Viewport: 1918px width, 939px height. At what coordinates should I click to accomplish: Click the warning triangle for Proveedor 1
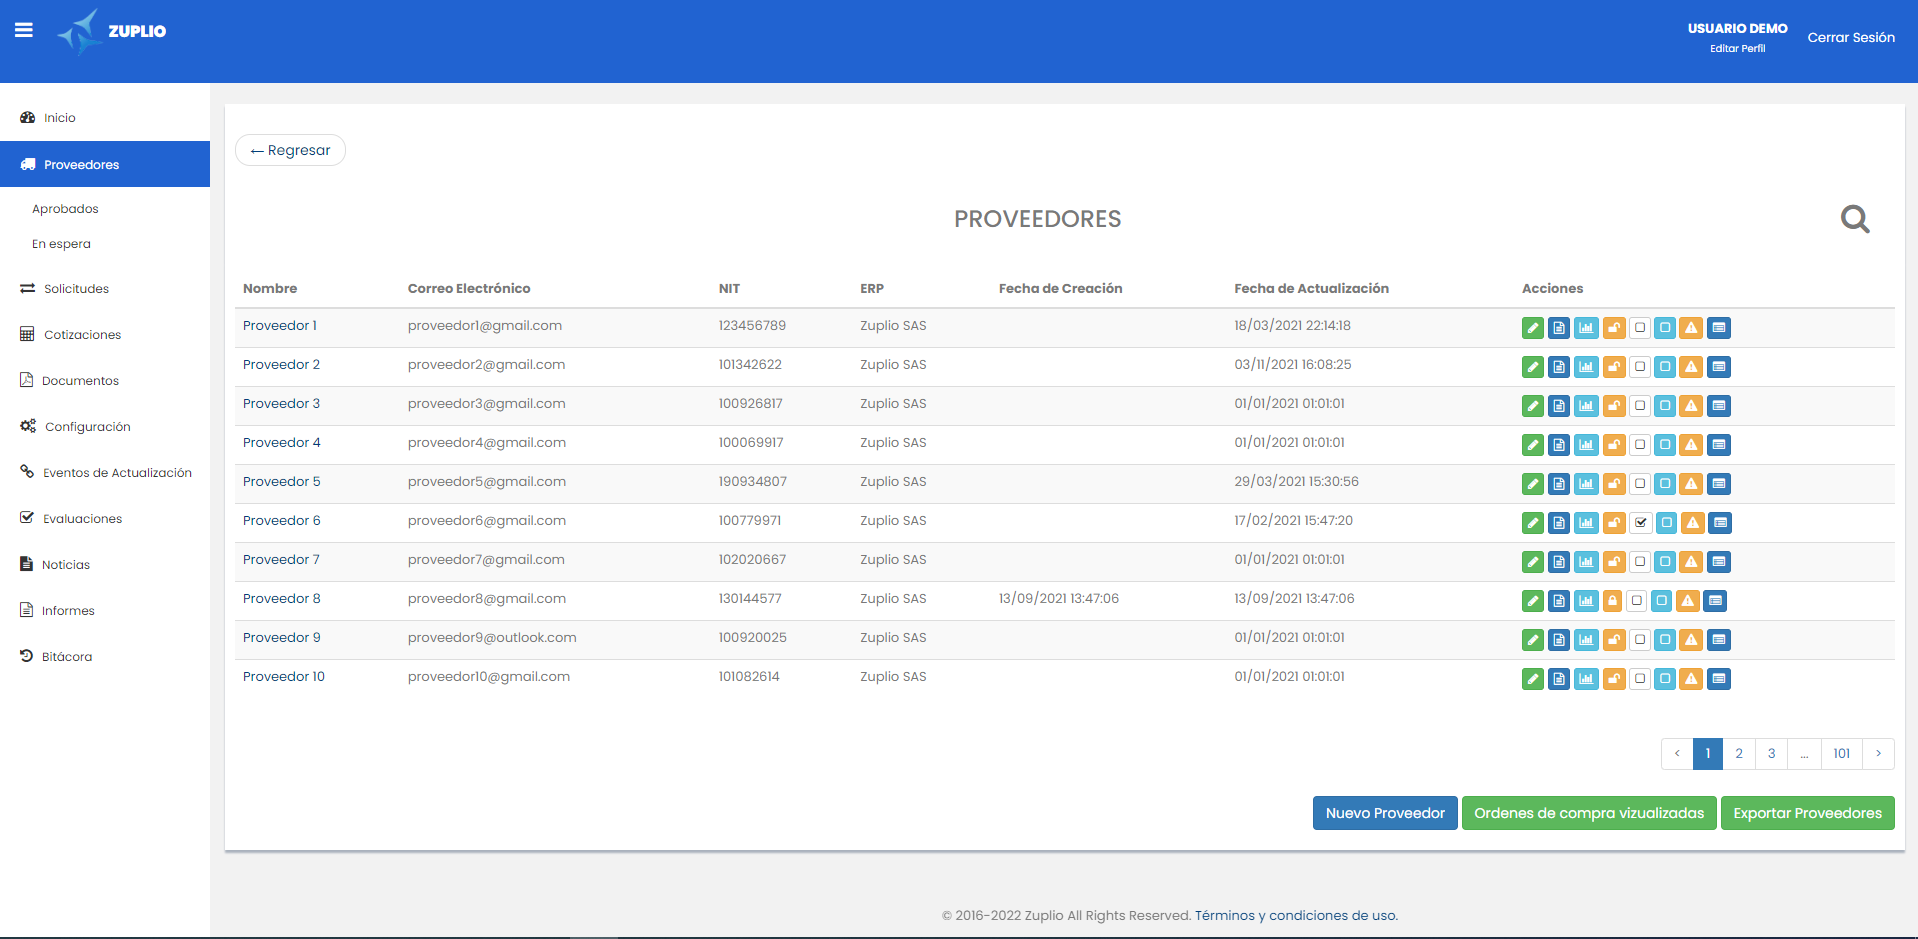click(x=1691, y=328)
